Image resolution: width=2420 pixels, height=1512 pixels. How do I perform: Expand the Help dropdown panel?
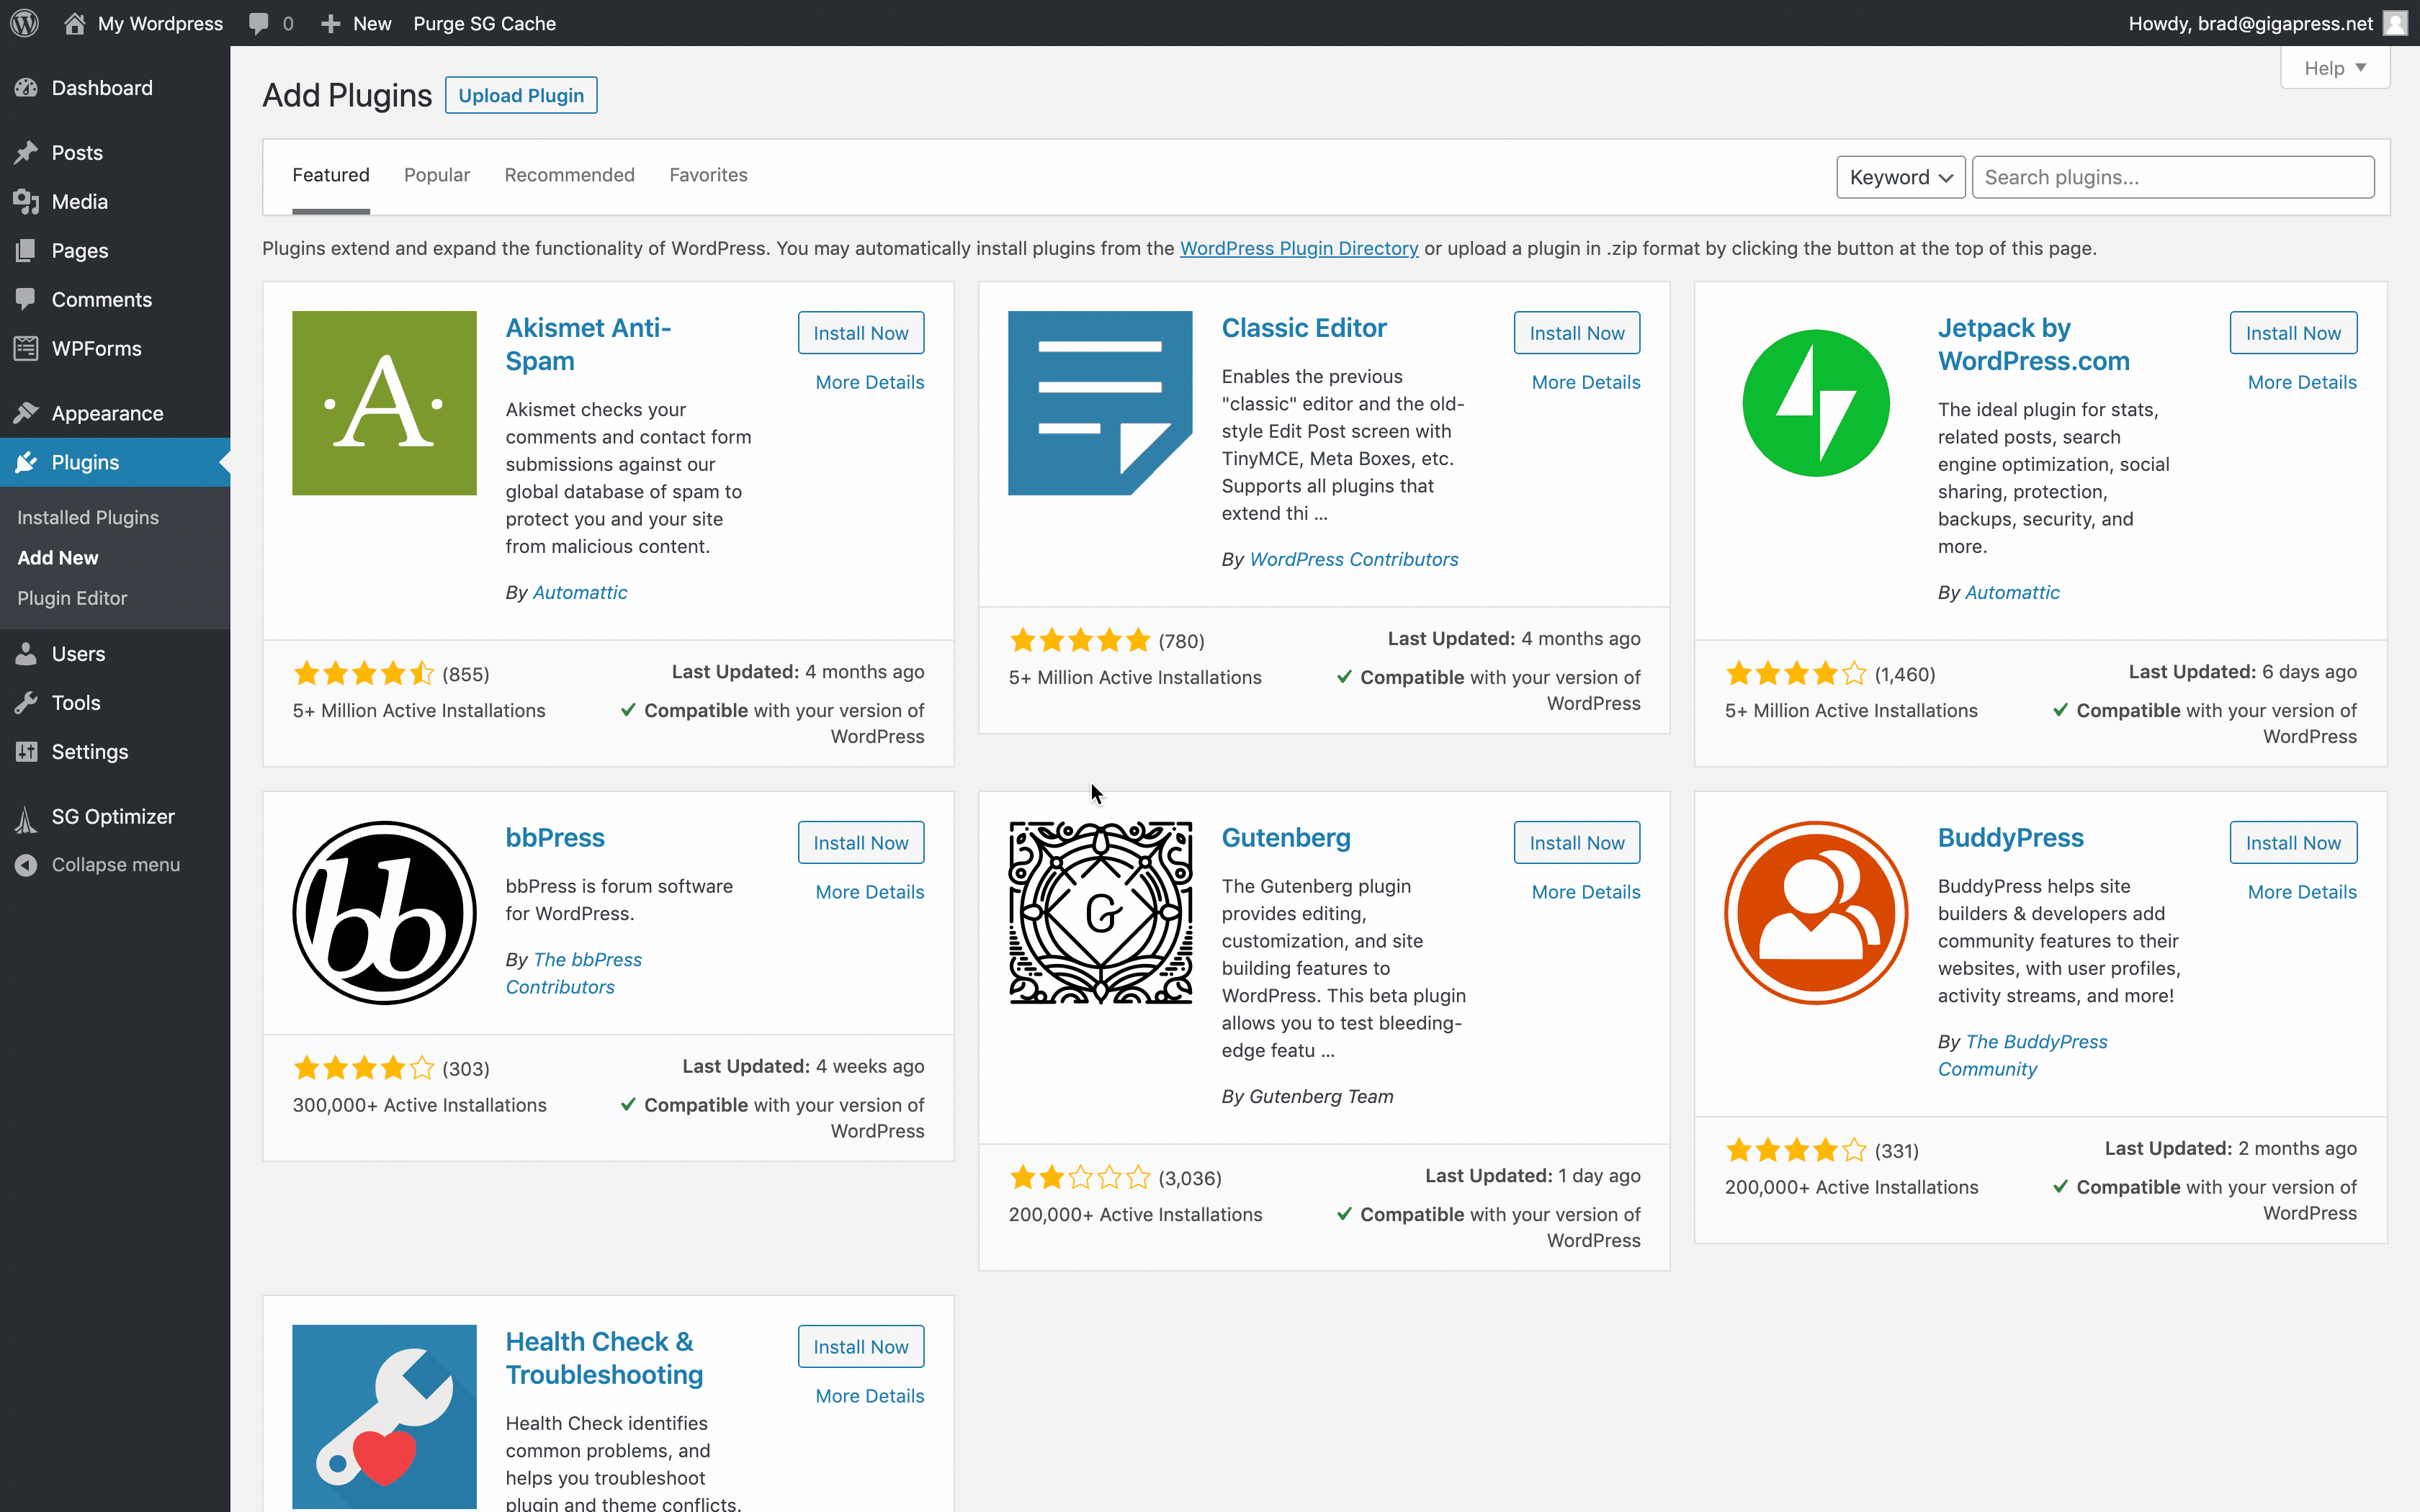[2335, 68]
